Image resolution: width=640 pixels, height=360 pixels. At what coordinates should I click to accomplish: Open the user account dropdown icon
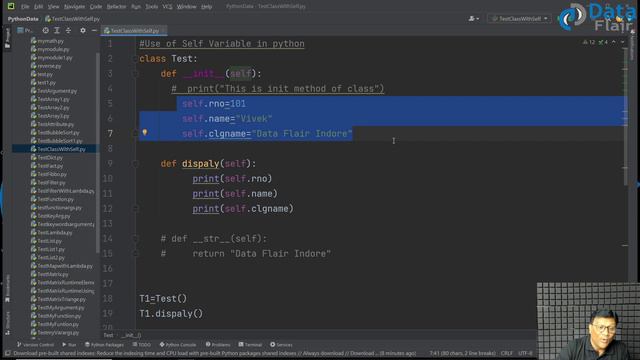coord(474,19)
